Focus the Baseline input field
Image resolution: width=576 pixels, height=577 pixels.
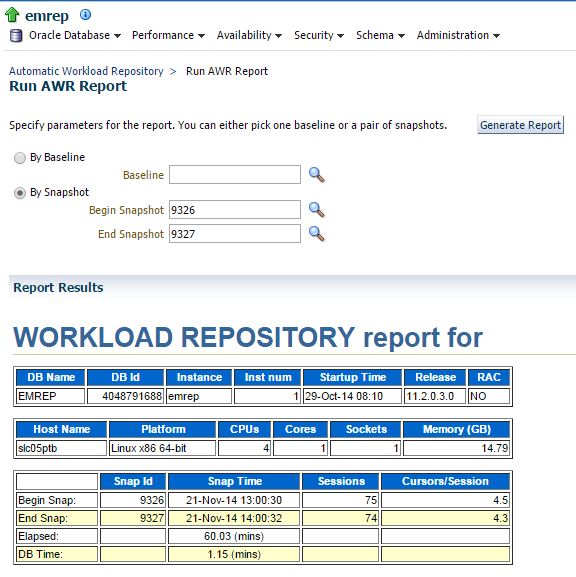click(x=235, y=174)
